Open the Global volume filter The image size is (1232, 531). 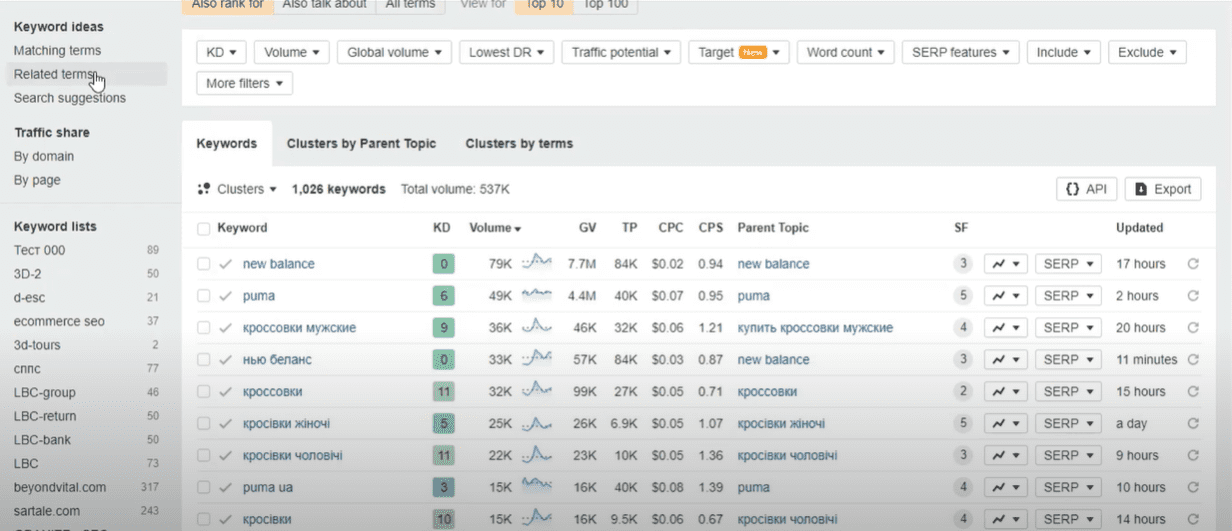pyautogui.click(x=394, y=52)
